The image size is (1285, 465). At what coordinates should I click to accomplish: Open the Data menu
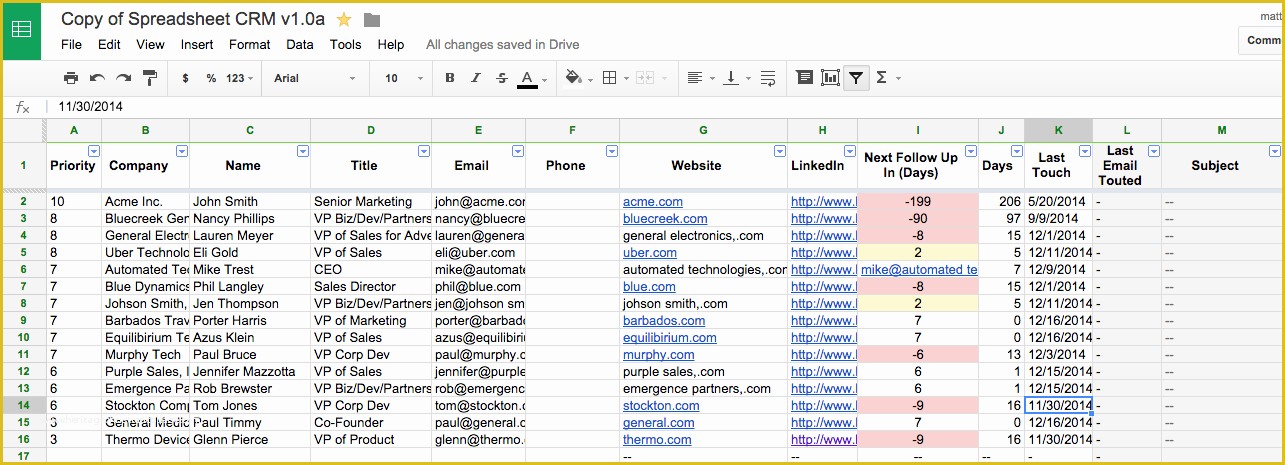point(300,44)
